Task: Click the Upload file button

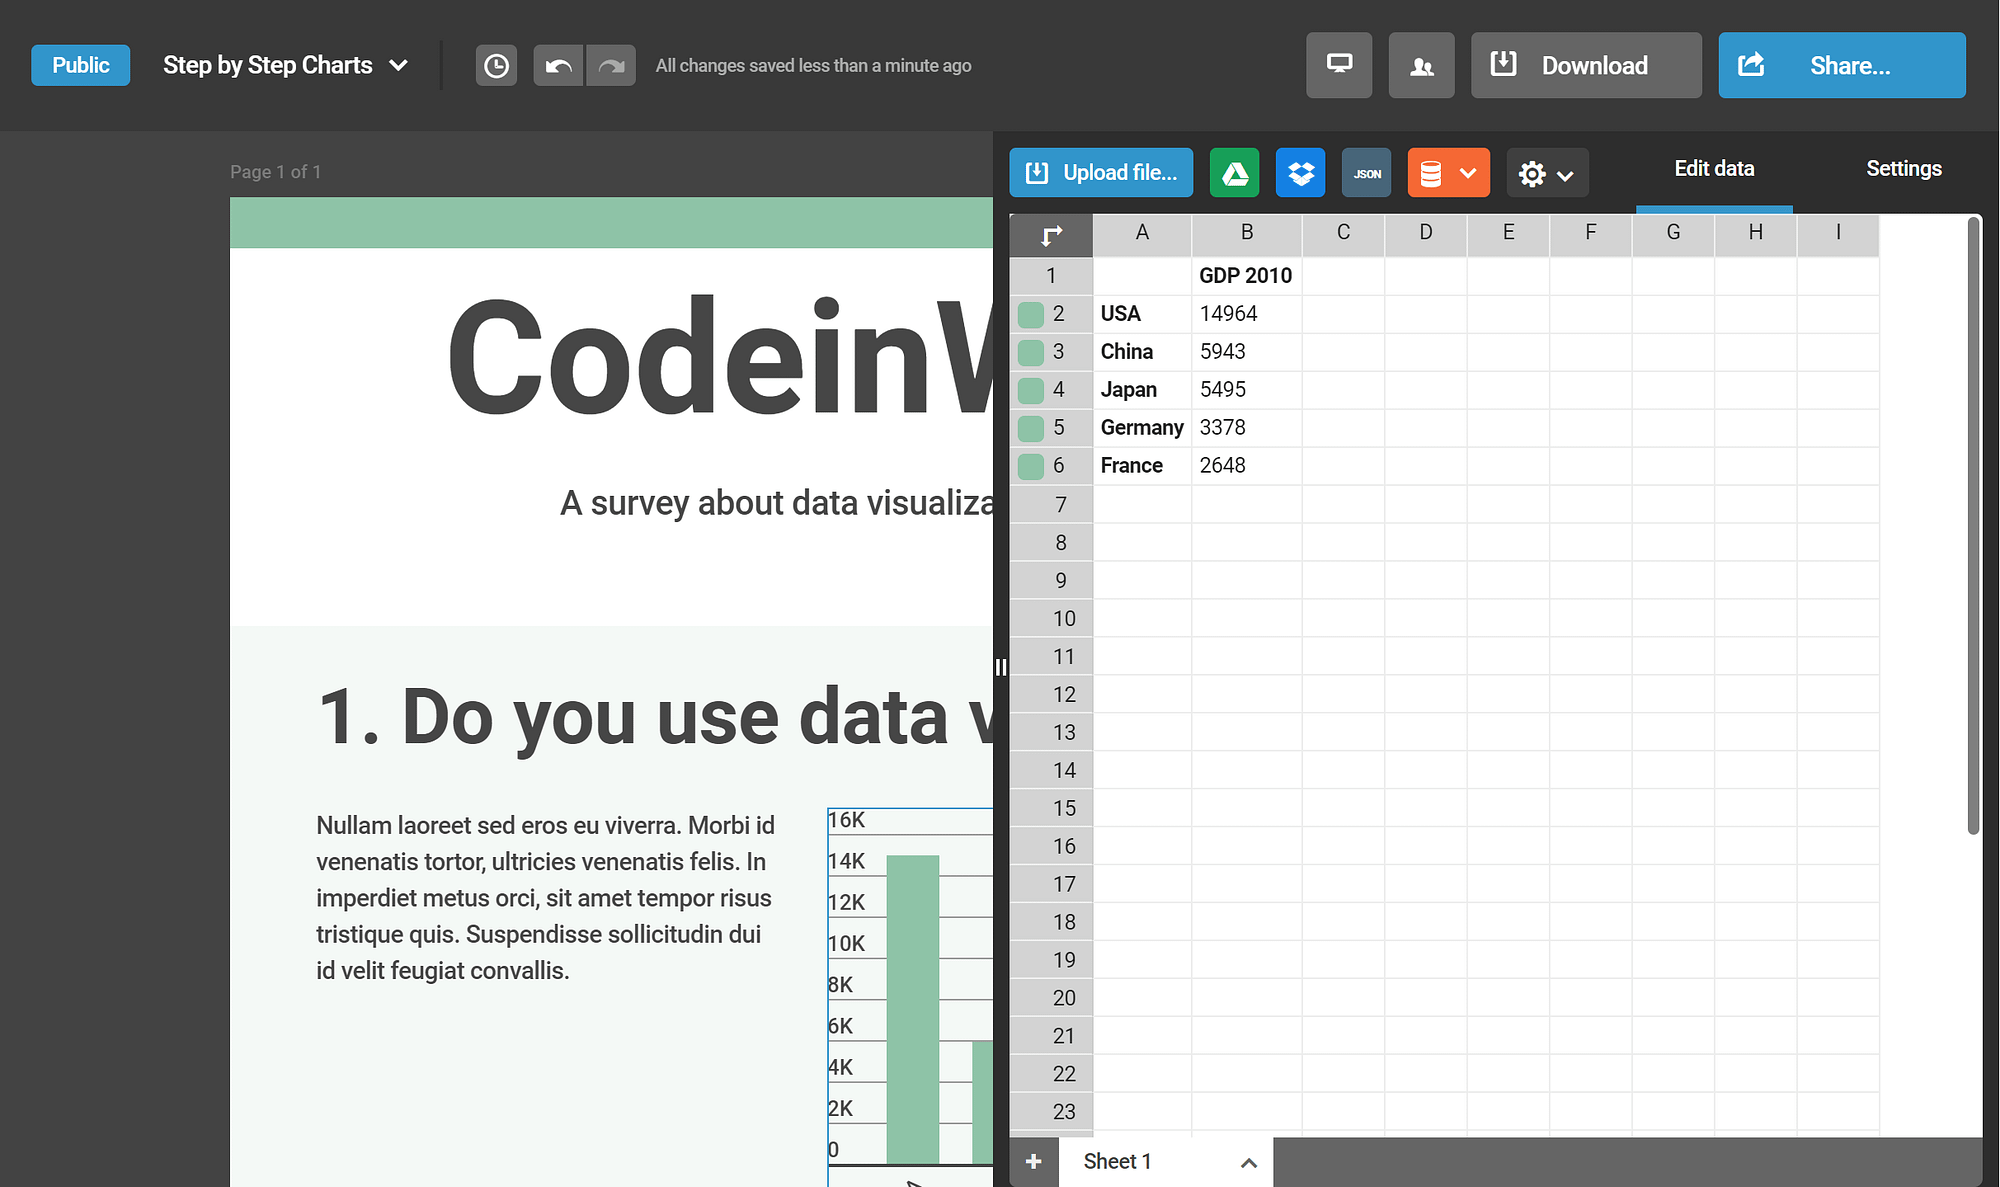Action: point(1101,173)
